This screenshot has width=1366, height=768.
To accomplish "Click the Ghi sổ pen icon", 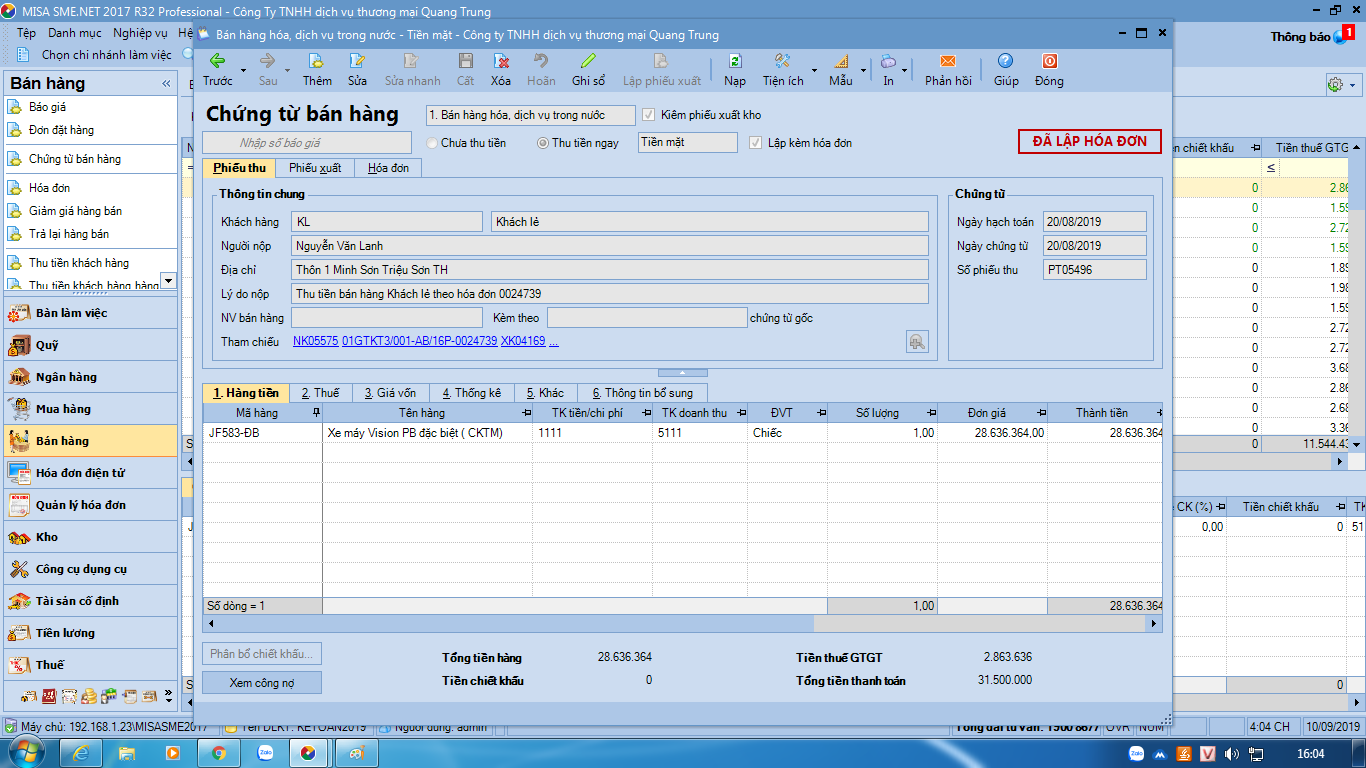I will [x=588, y=61].
